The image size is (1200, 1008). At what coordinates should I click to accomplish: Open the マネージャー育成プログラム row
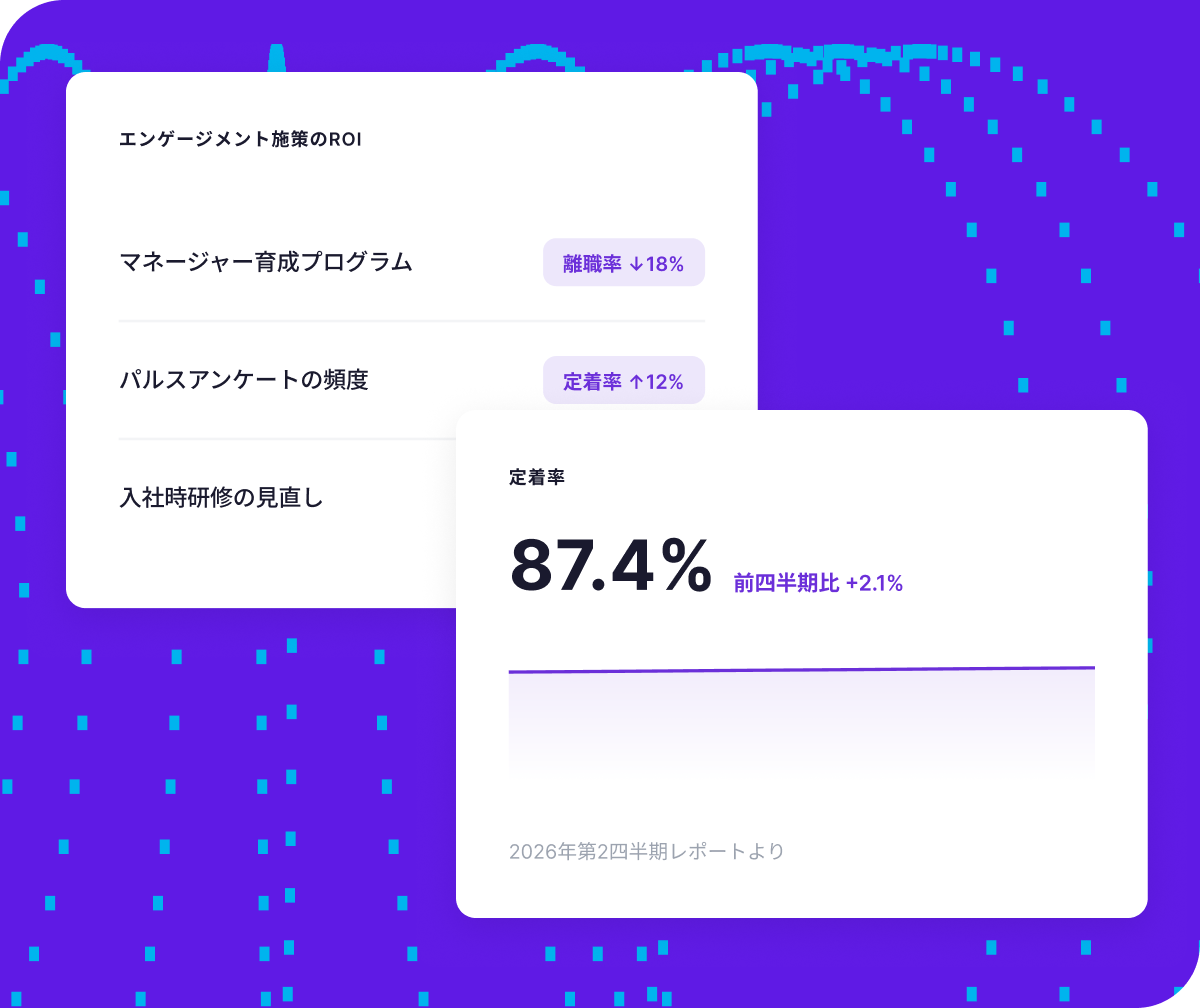412,263
